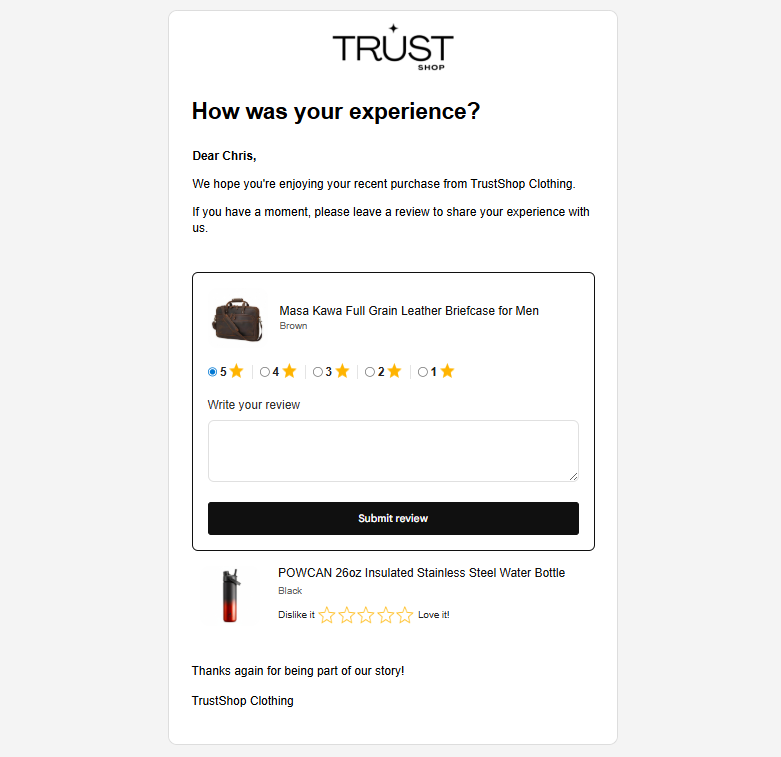Viewport: 781px width, 757px height.
Task: Select the 5 star rating radio button
Action: 212,372
